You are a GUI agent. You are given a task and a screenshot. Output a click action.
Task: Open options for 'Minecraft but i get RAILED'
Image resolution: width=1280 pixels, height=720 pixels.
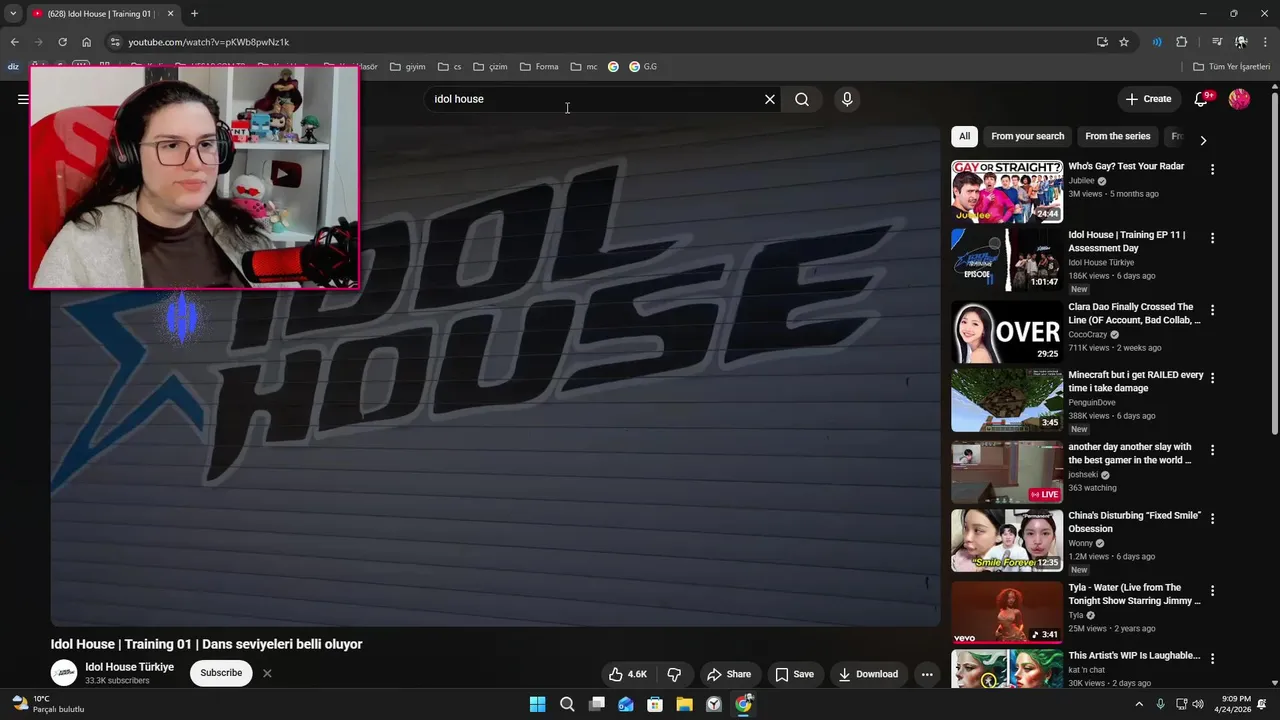click(1212, 378)
